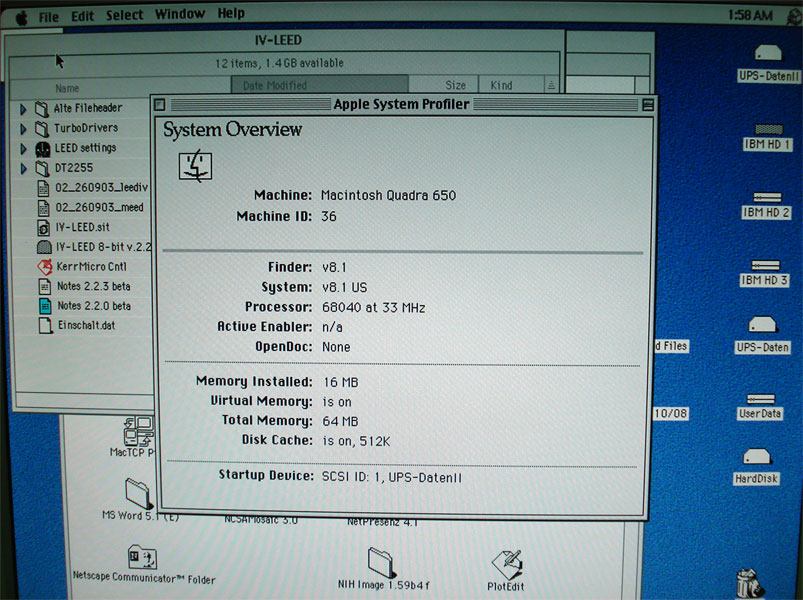
Task: Select the PlotEdit application icon
Action: tap(507, 565)
